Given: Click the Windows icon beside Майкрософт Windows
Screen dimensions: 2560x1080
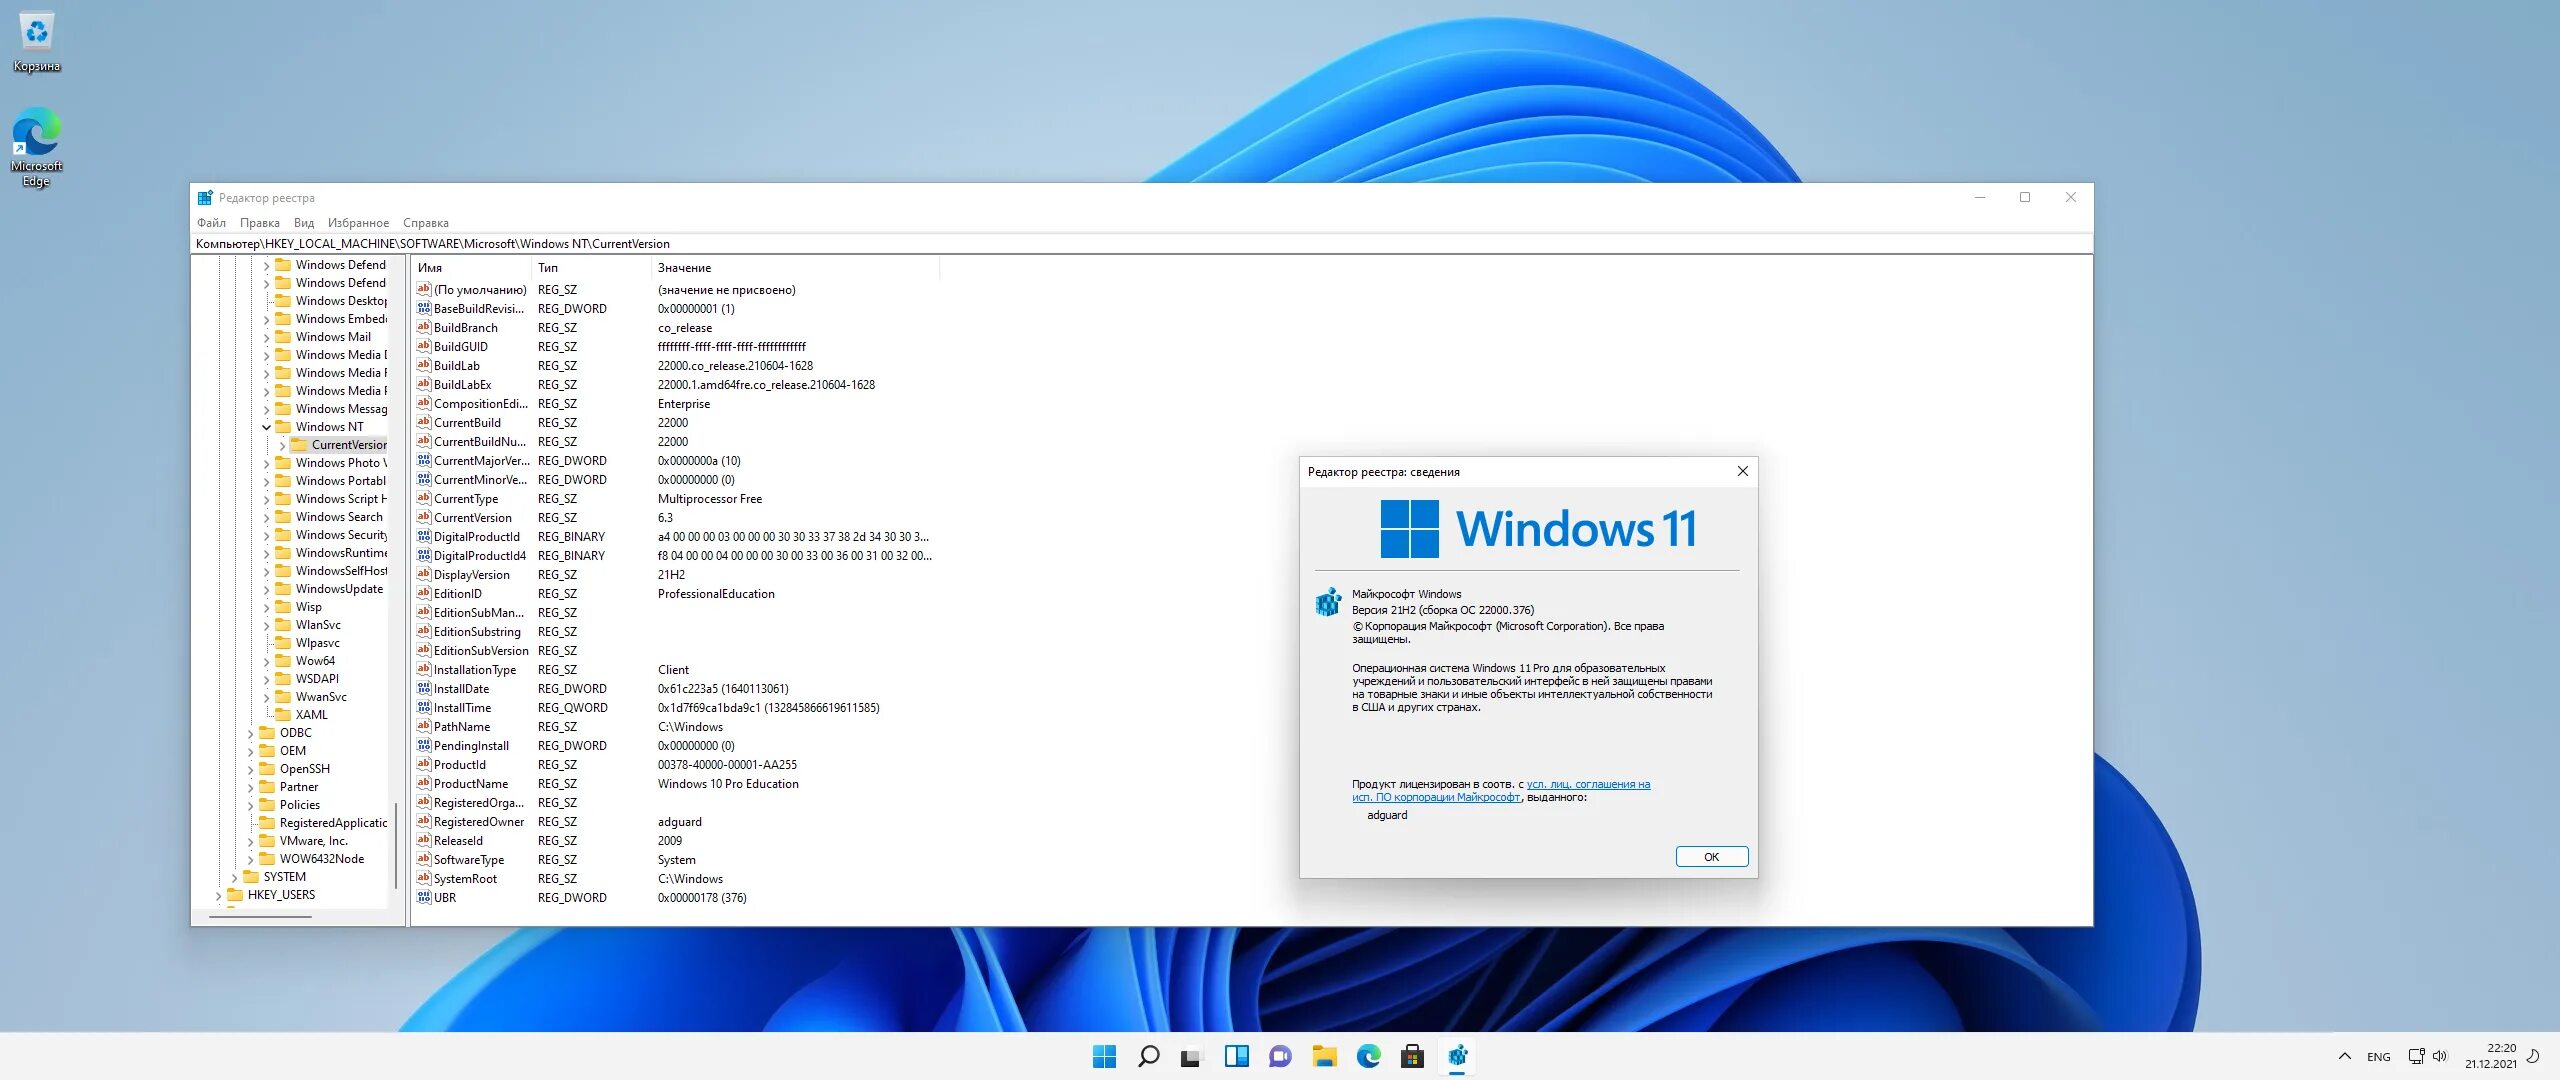Looking at the screenshot, I should [1330, 600].
